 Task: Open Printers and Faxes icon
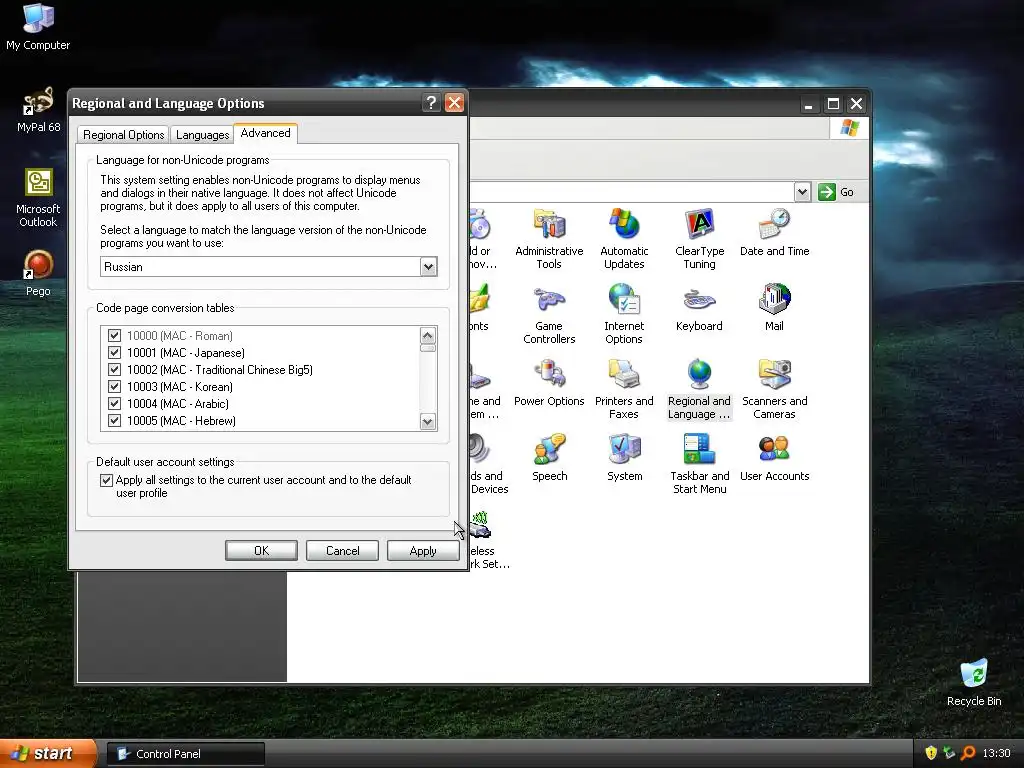624,389
